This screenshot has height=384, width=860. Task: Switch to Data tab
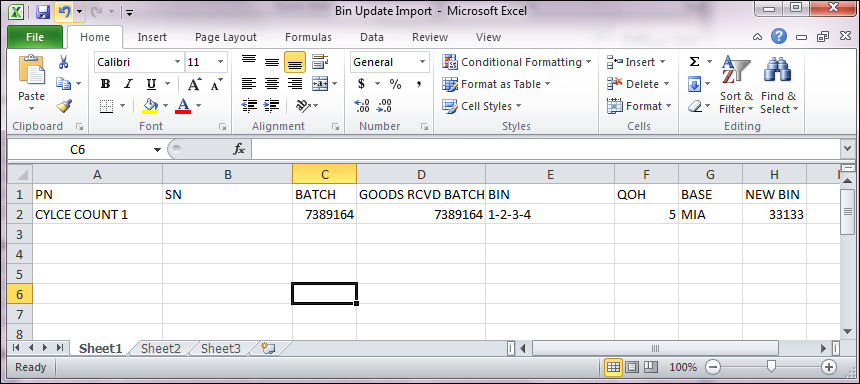372,37
